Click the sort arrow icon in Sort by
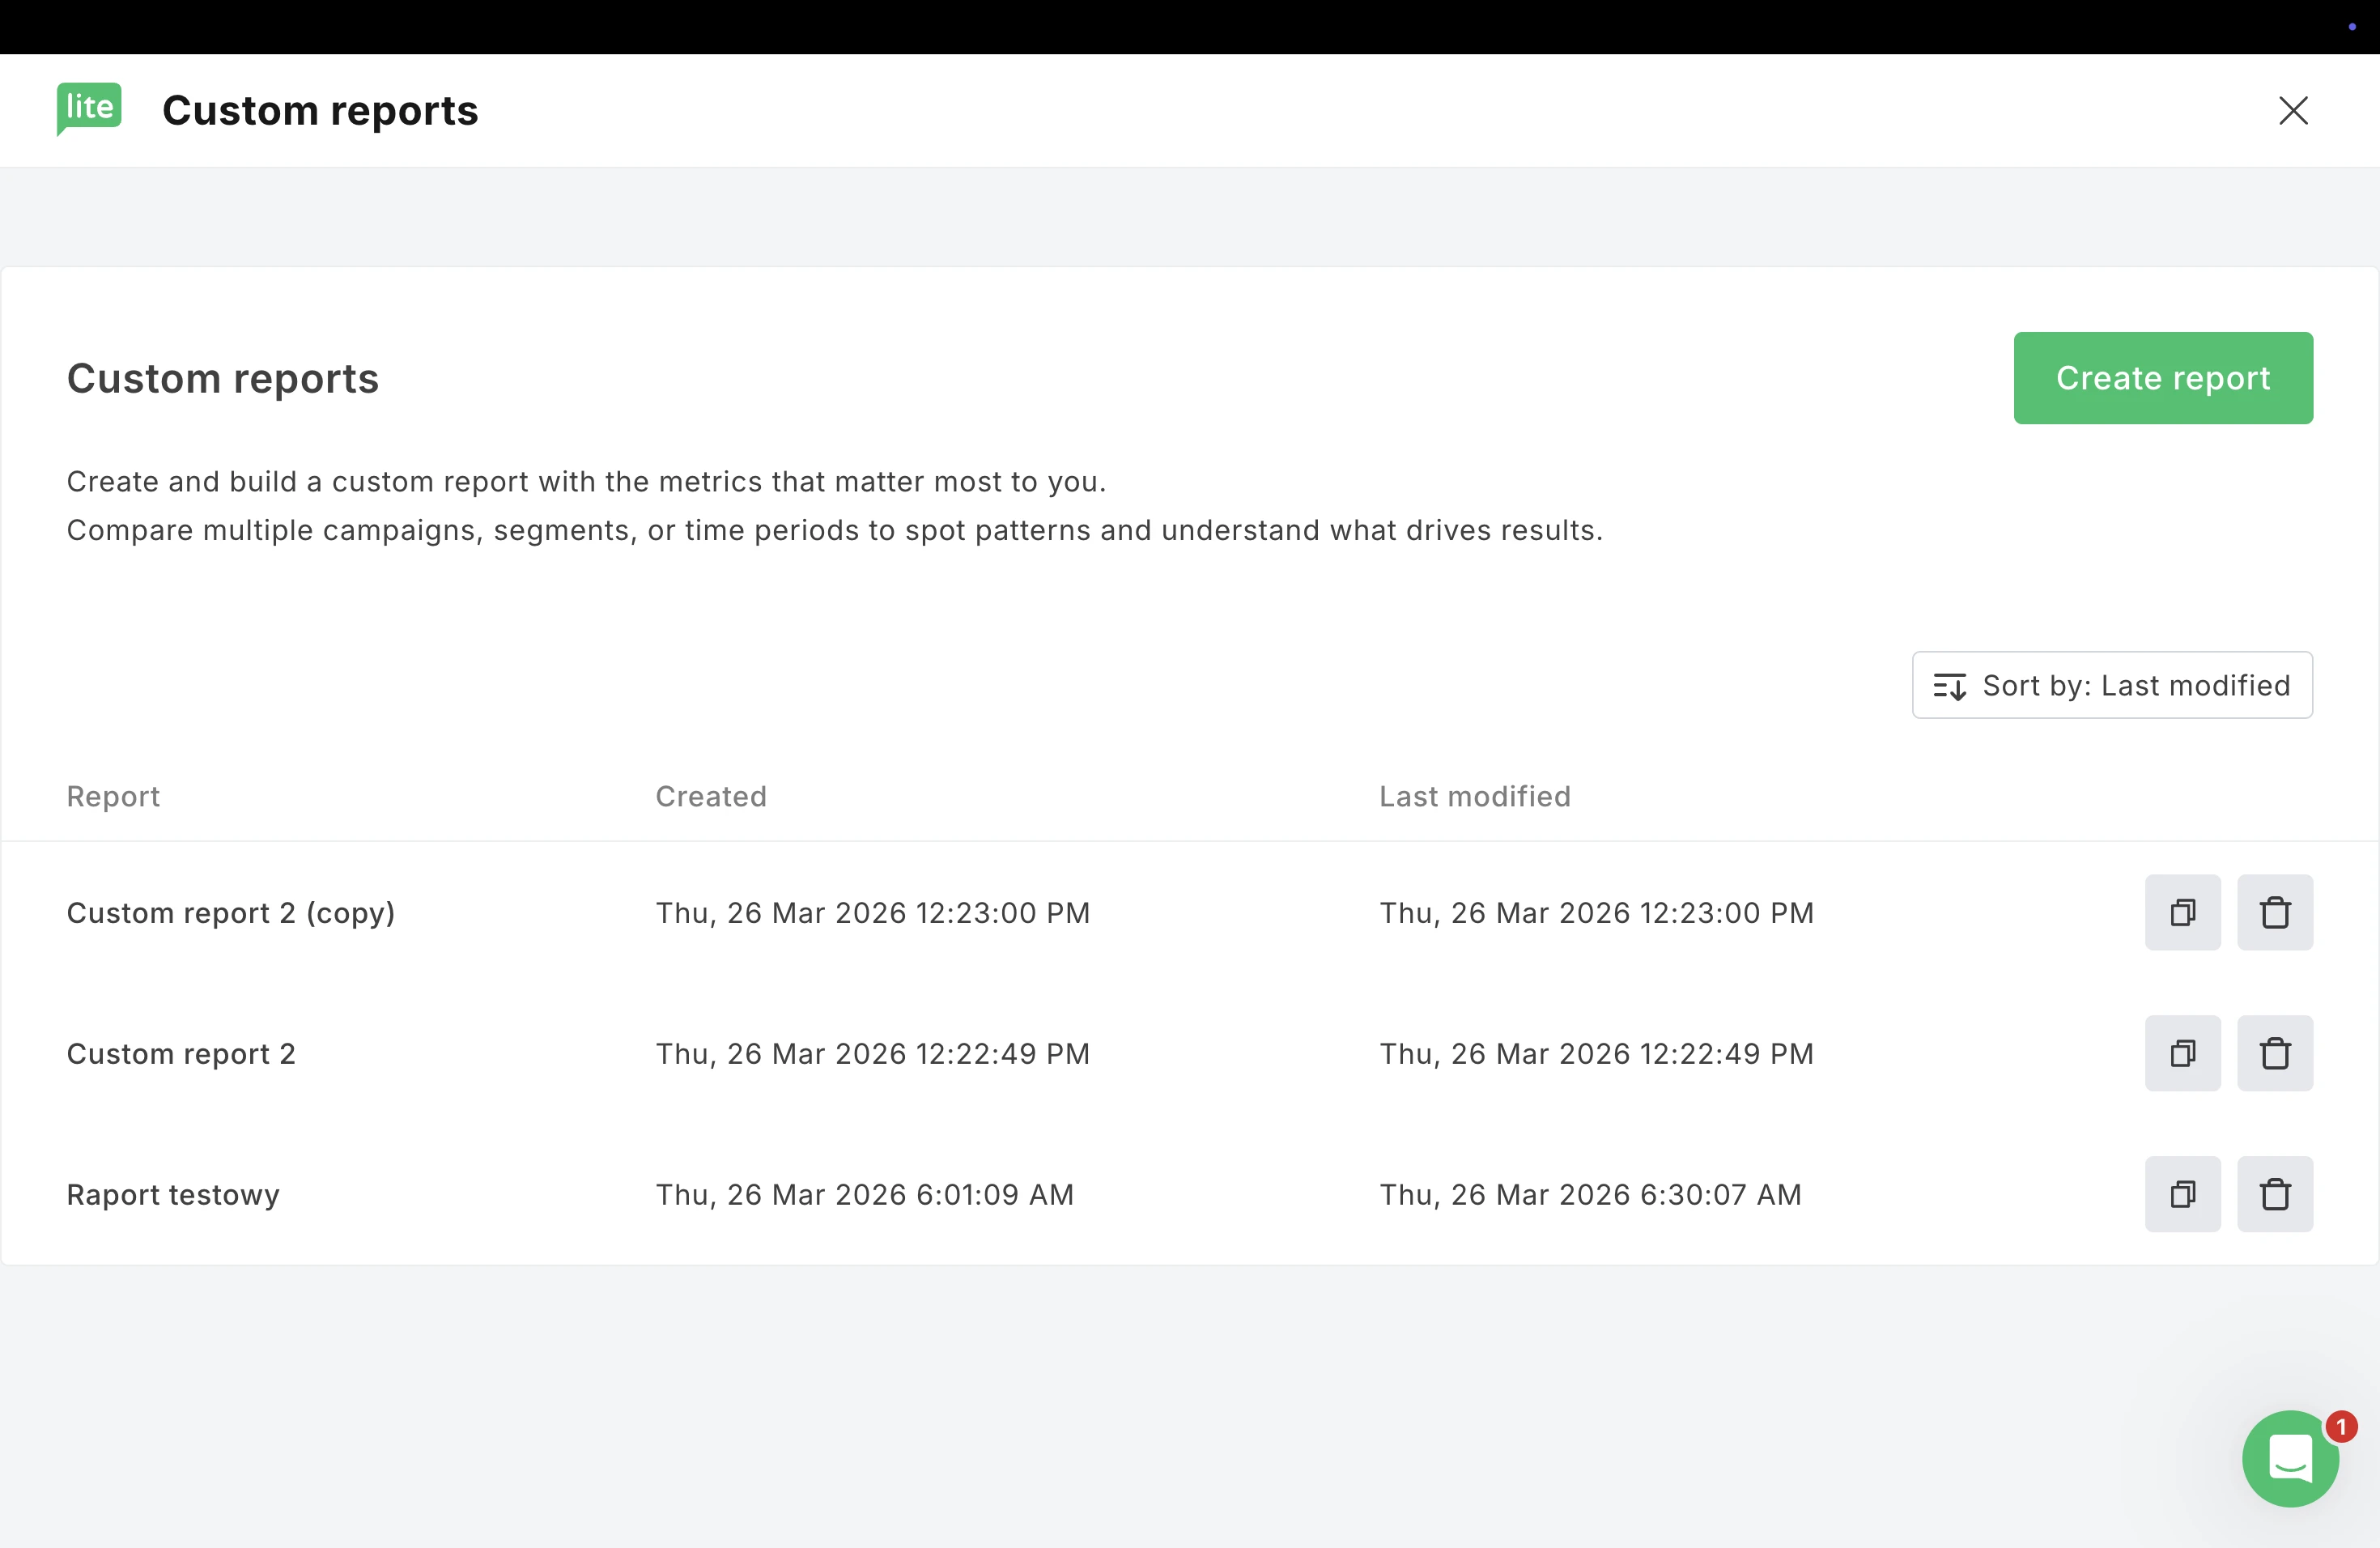2380x1548 pixels. (1949, 686)
